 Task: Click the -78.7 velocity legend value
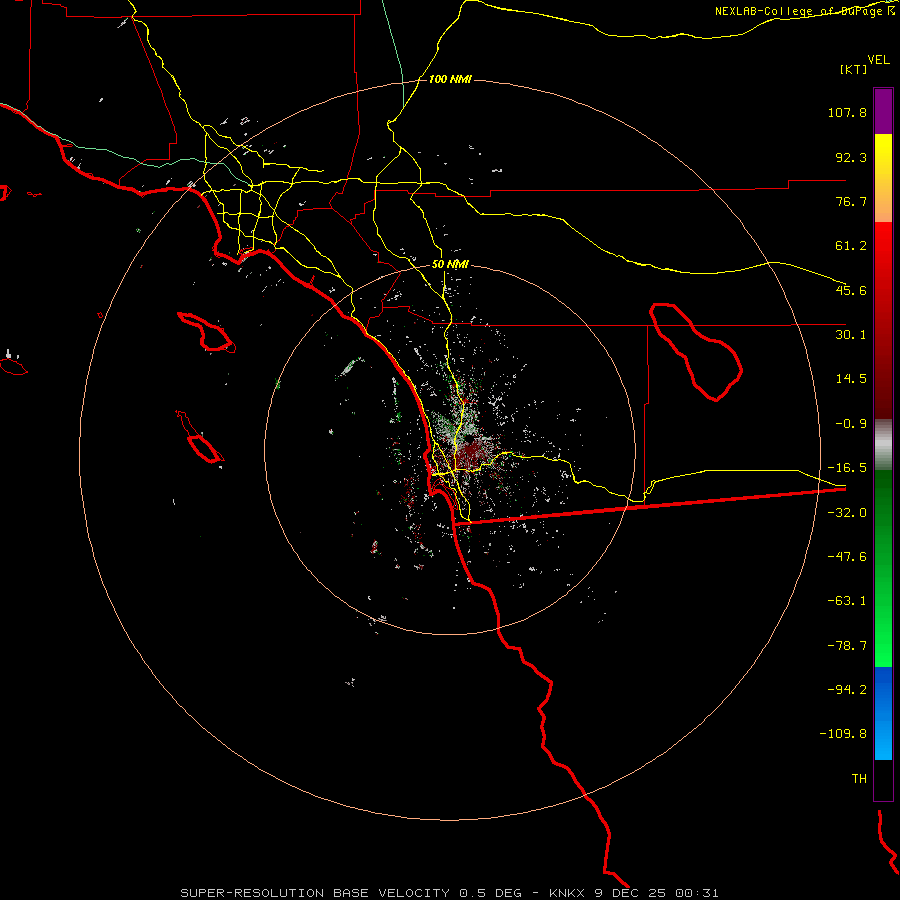tap(847, 646)
